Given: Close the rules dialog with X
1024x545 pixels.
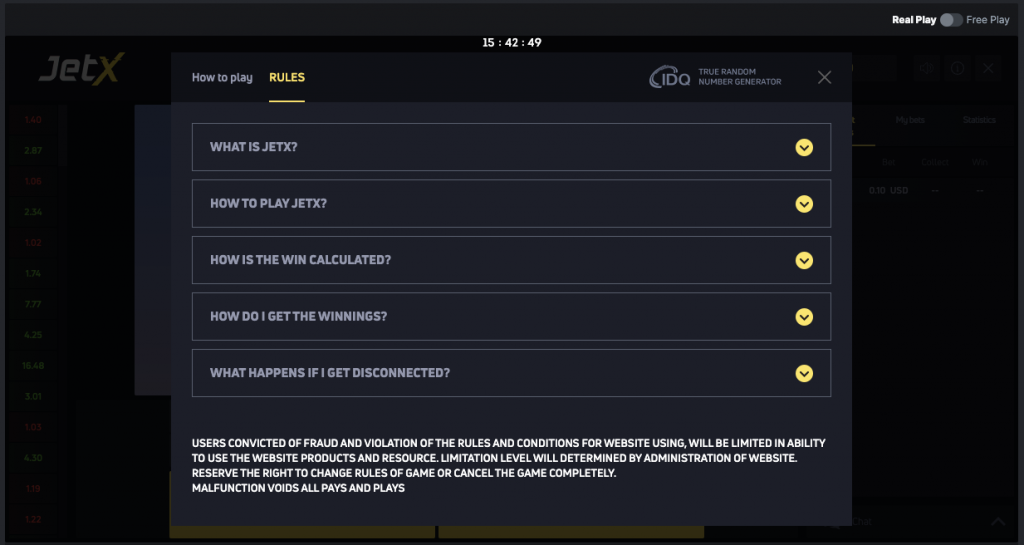Looking at the screenshot, I should pos(824,77).
